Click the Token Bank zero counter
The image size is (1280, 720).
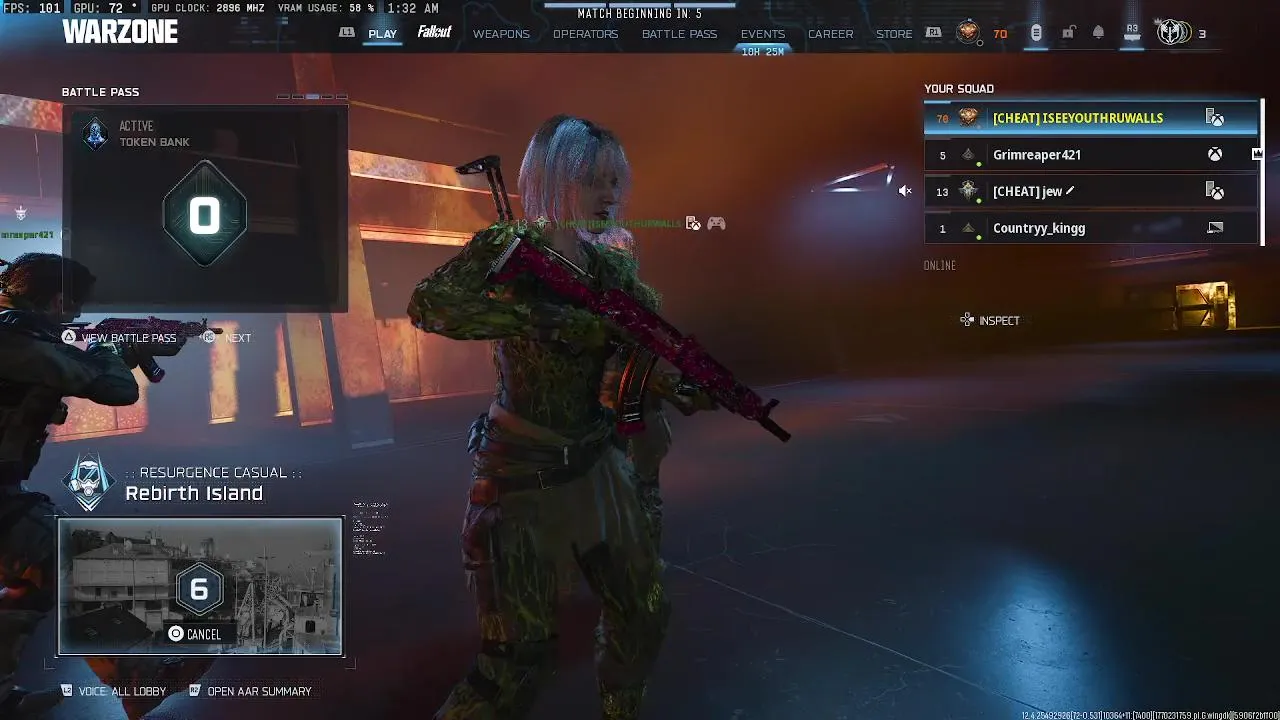205,216
